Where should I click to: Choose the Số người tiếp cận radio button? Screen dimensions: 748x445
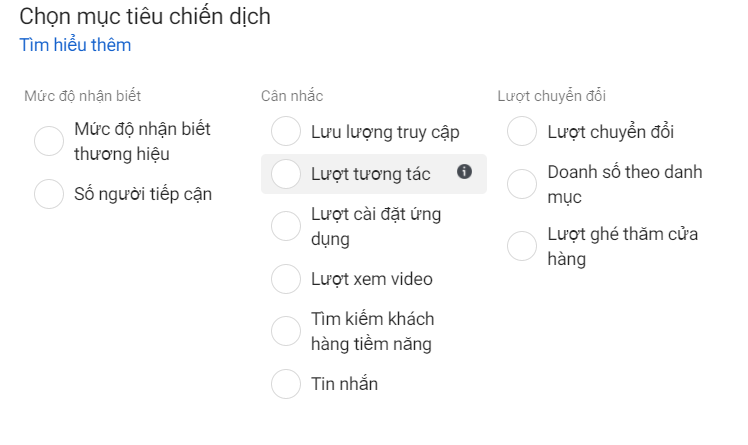(x=49, y=194)
